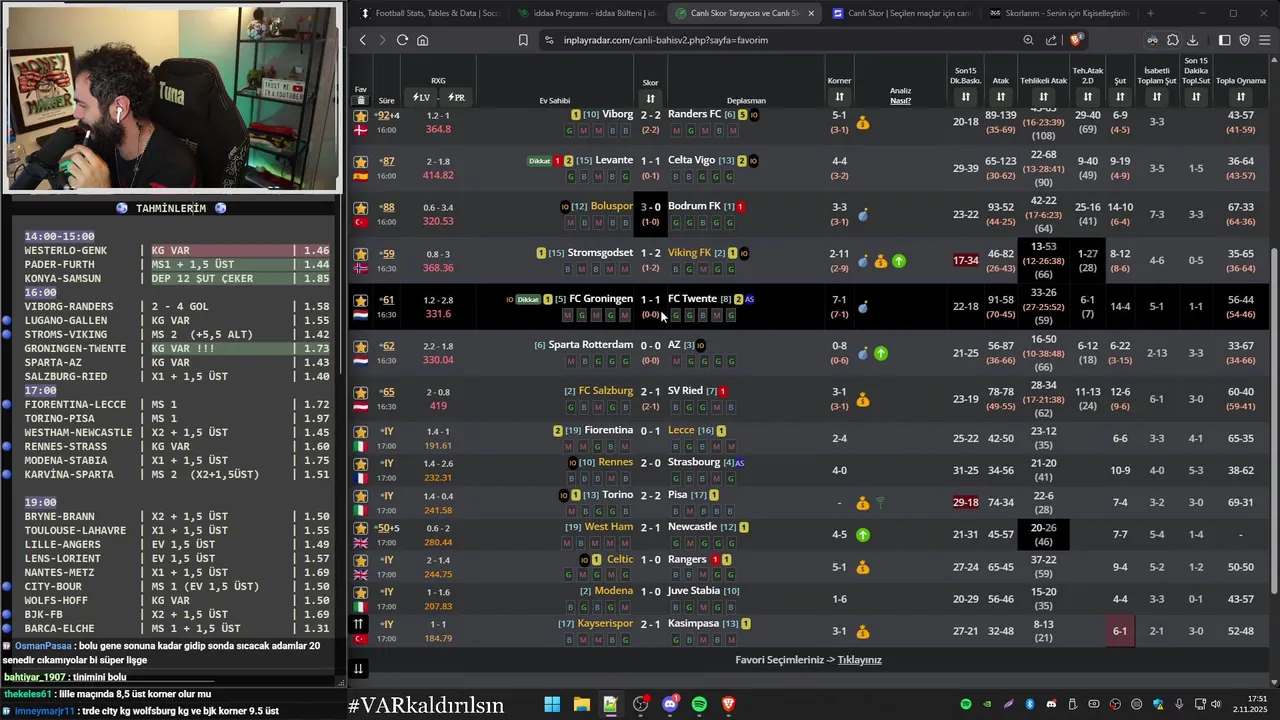
Task: Toggle favorite star for FC Salzburg row
Action: 361,392
